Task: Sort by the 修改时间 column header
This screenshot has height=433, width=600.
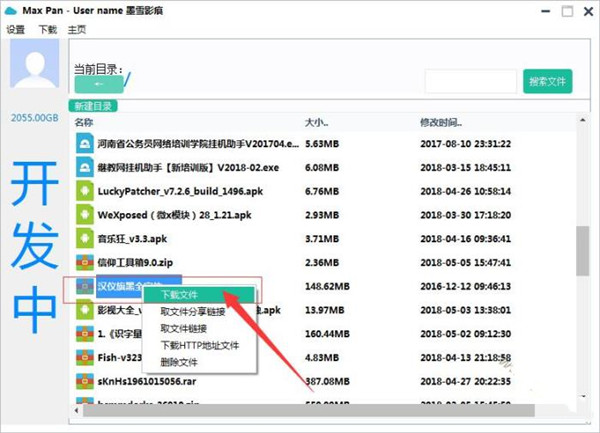Action: (x=441, y=122)
